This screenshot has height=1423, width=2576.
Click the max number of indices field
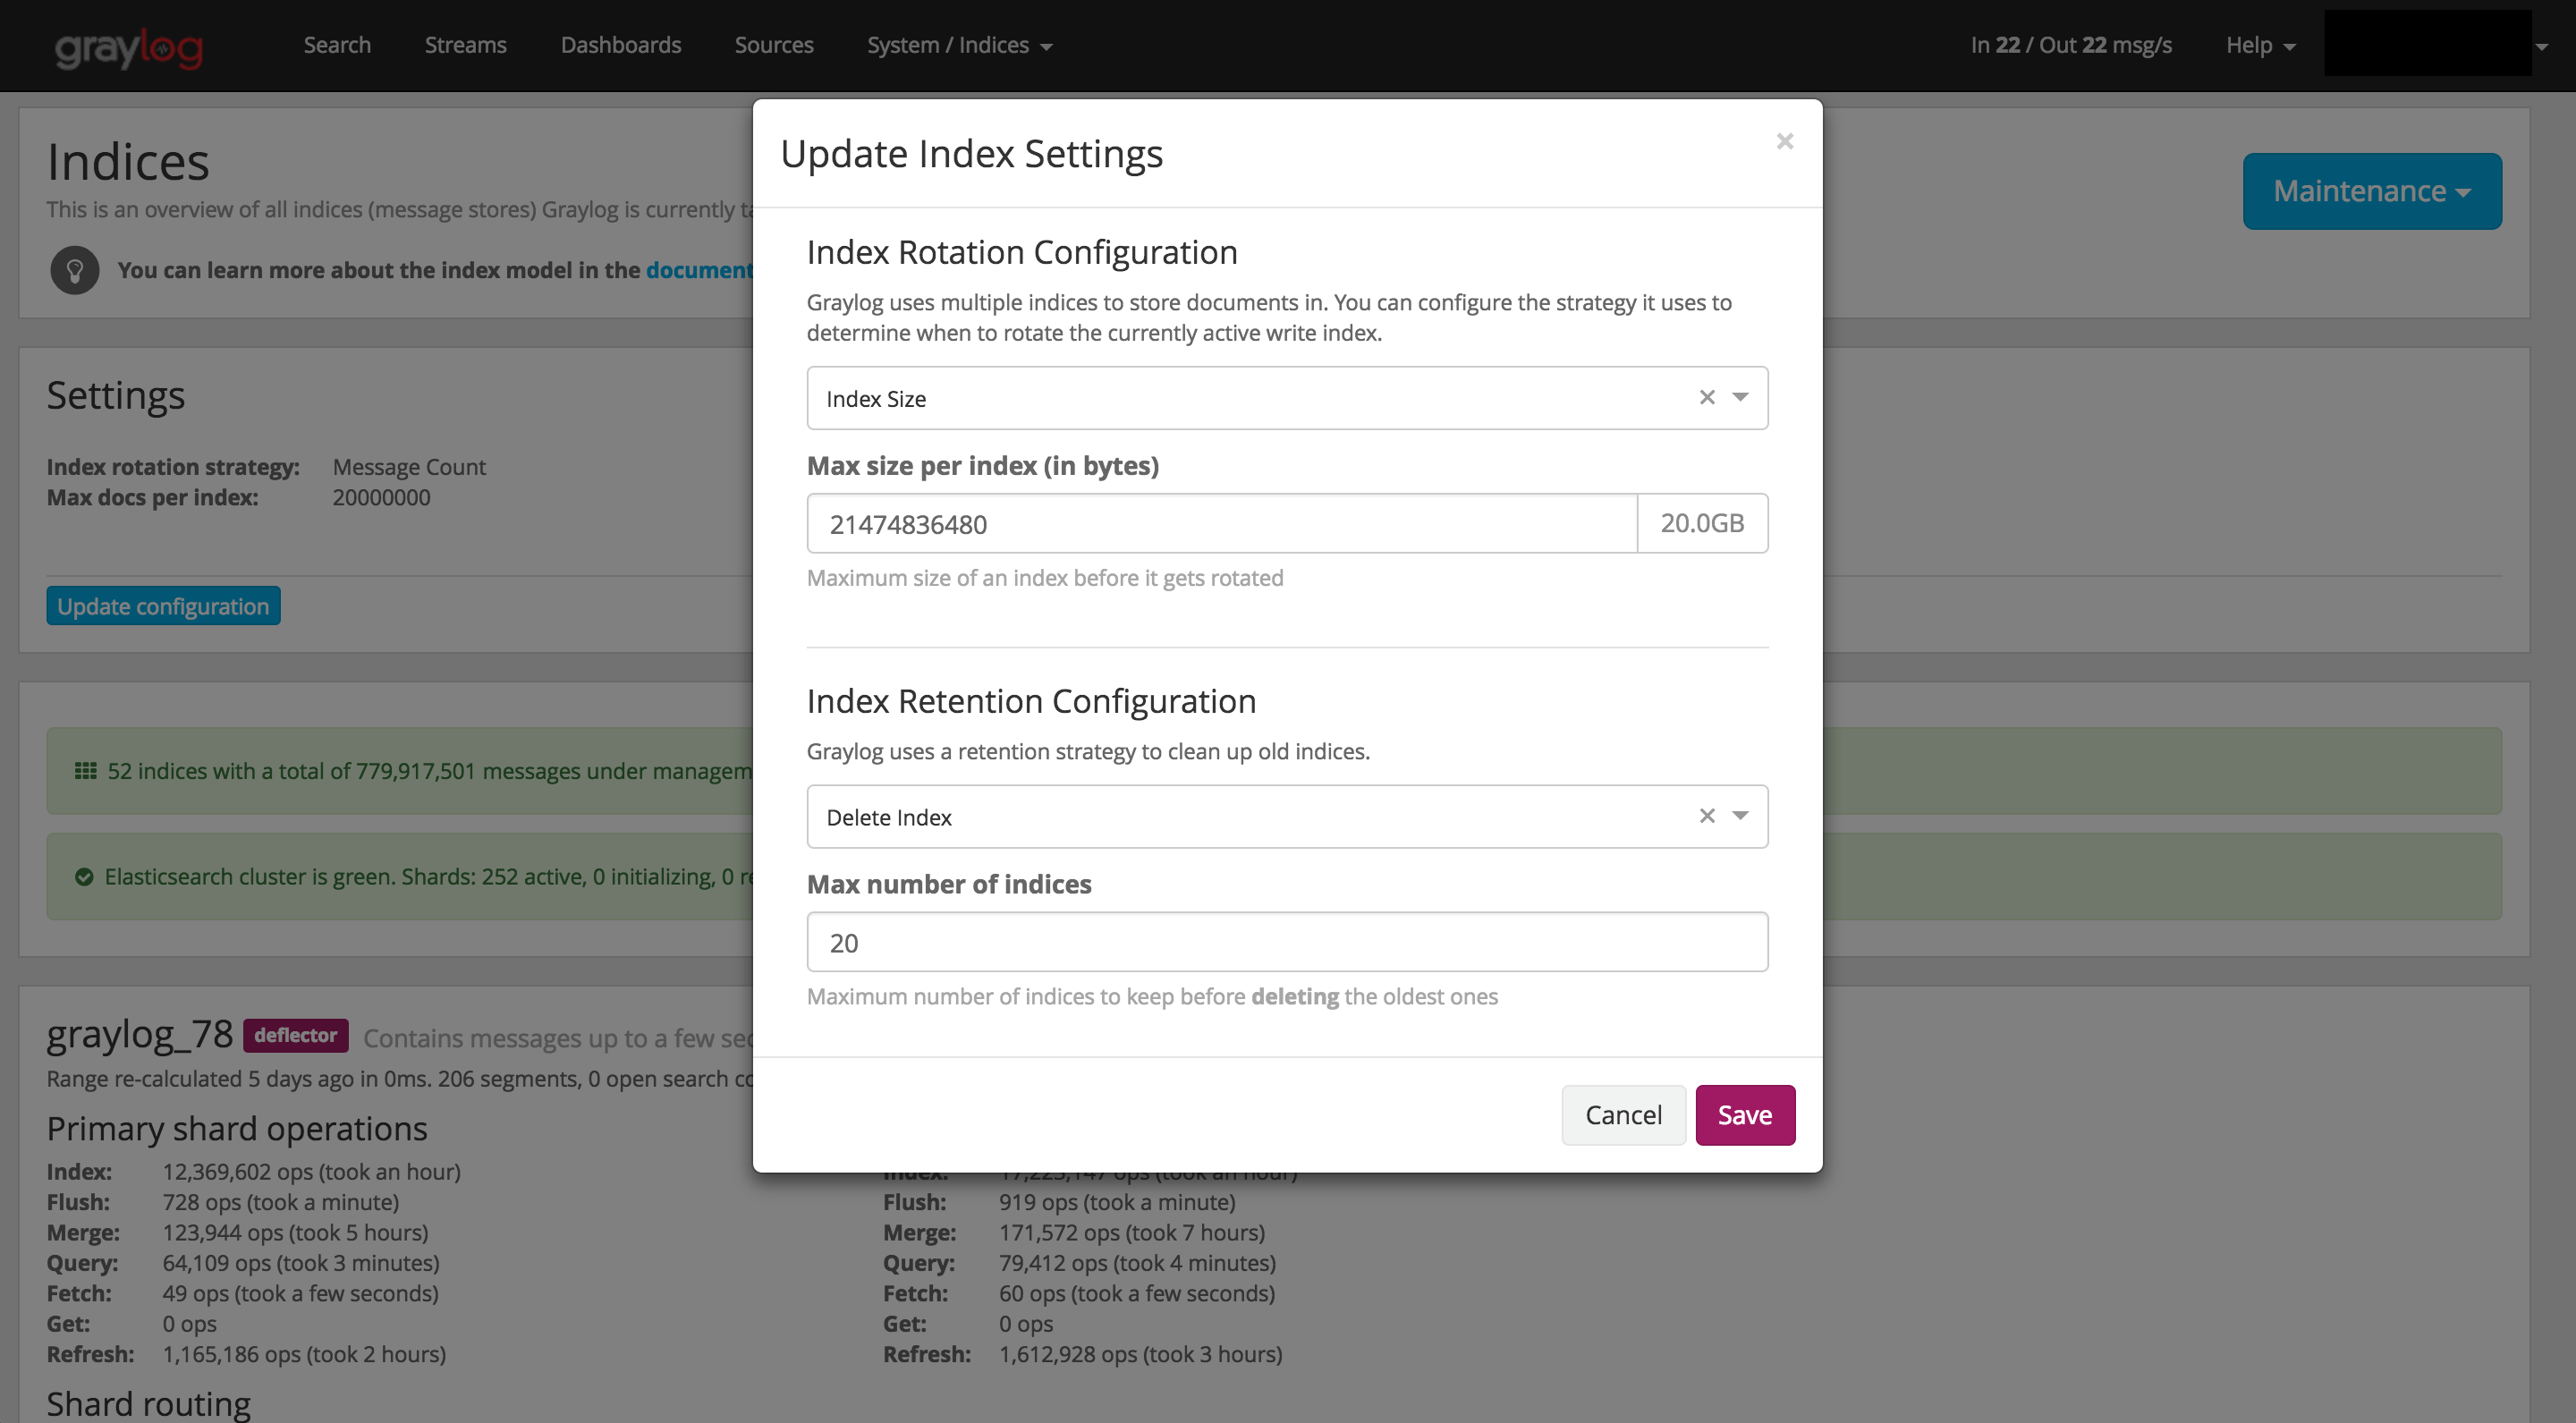(x=1286, y=942)
